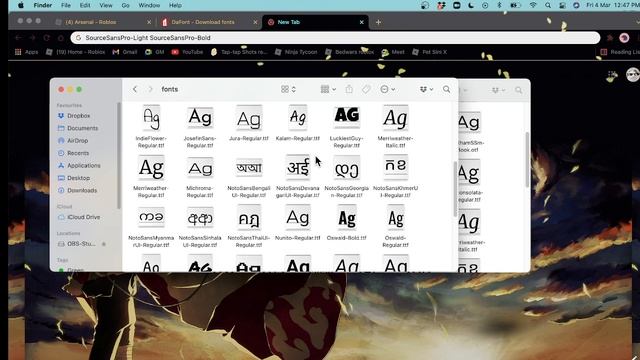
Task: Click the fonts window vertical scrollbar
Action: coord(455,189)
